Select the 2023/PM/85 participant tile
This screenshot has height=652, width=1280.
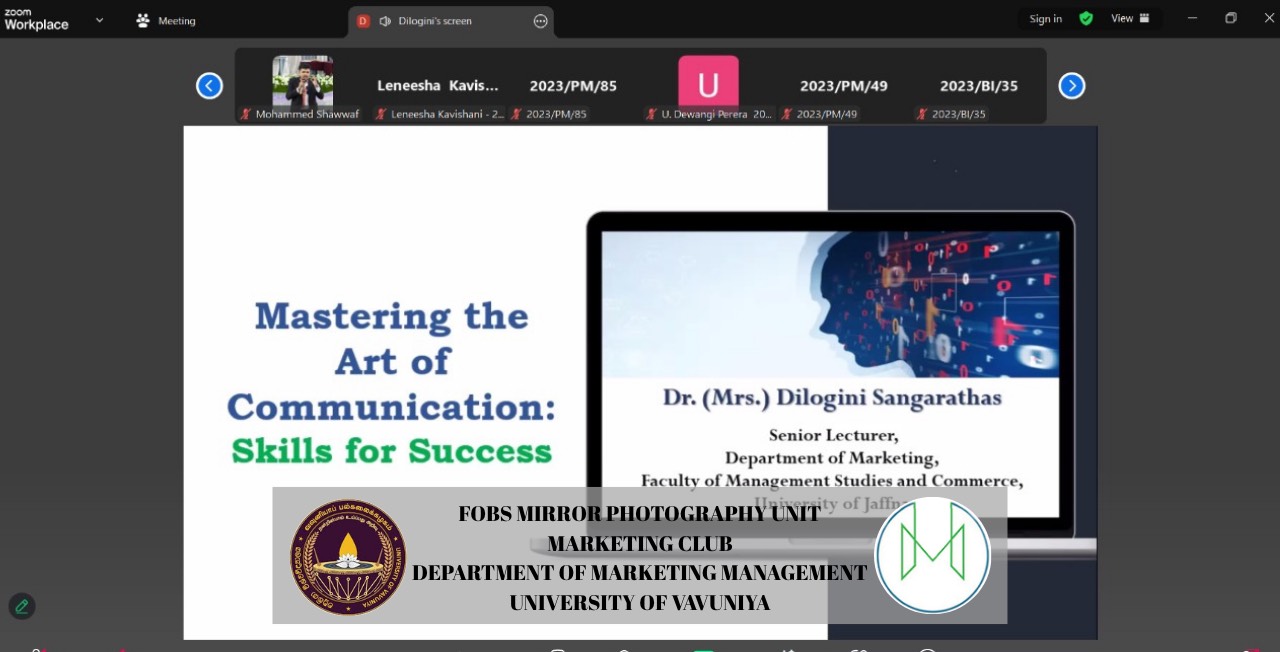coord(573,86)
